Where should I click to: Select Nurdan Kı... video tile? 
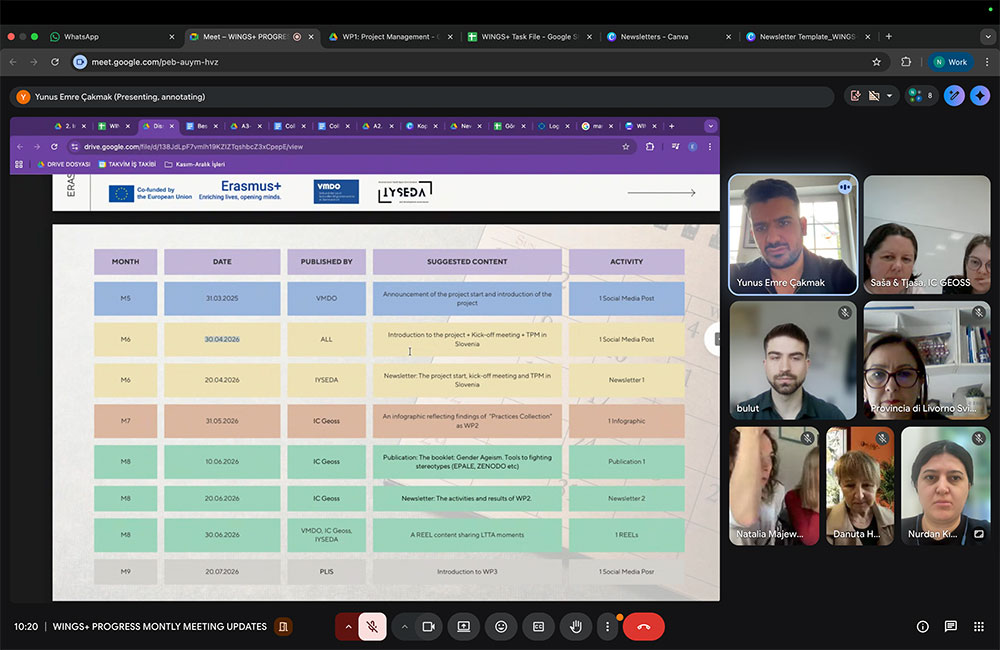(946, 486)
